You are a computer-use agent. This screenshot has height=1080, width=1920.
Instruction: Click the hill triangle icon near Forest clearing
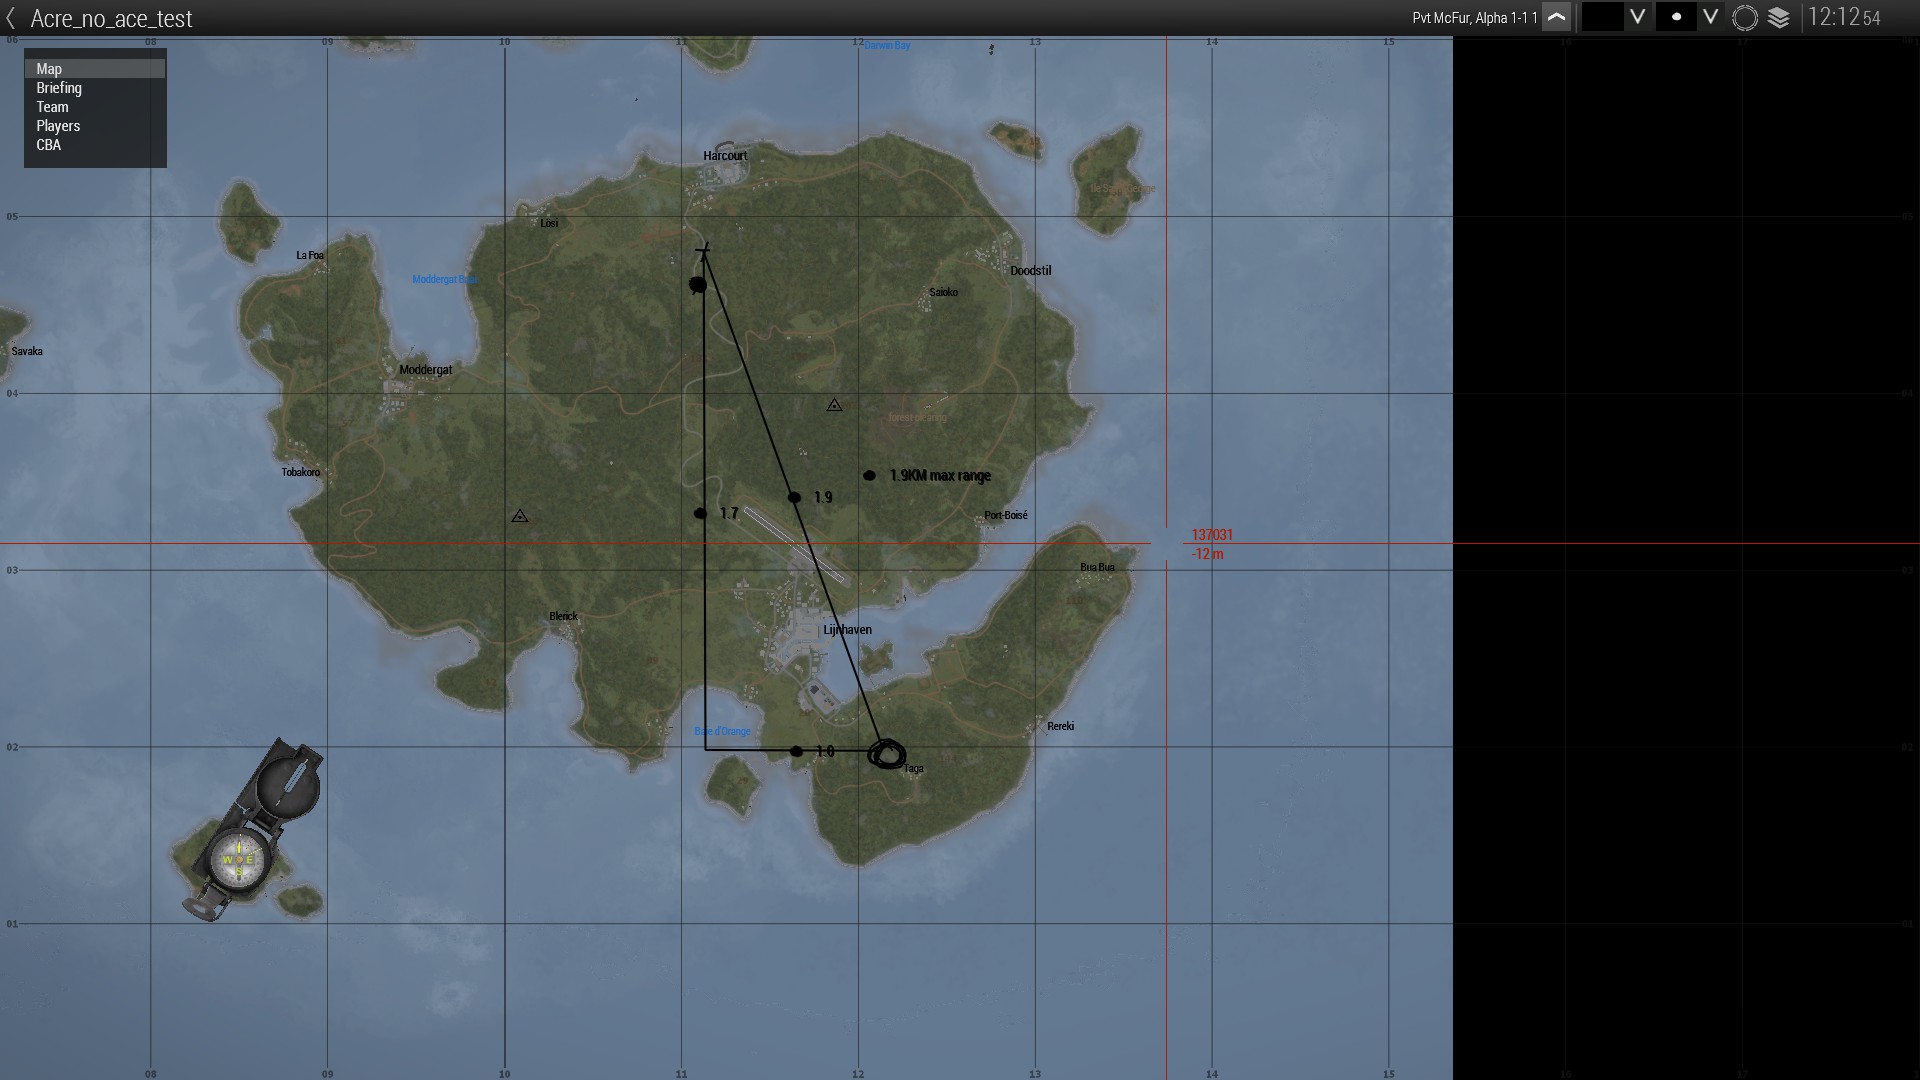click(834, 405)
